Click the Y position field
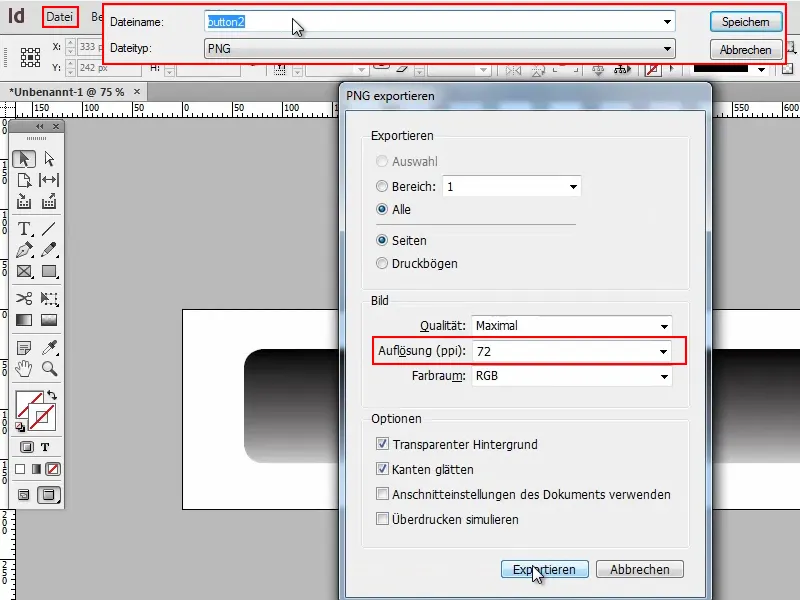 pyautogui.click(x=109, y=68)
